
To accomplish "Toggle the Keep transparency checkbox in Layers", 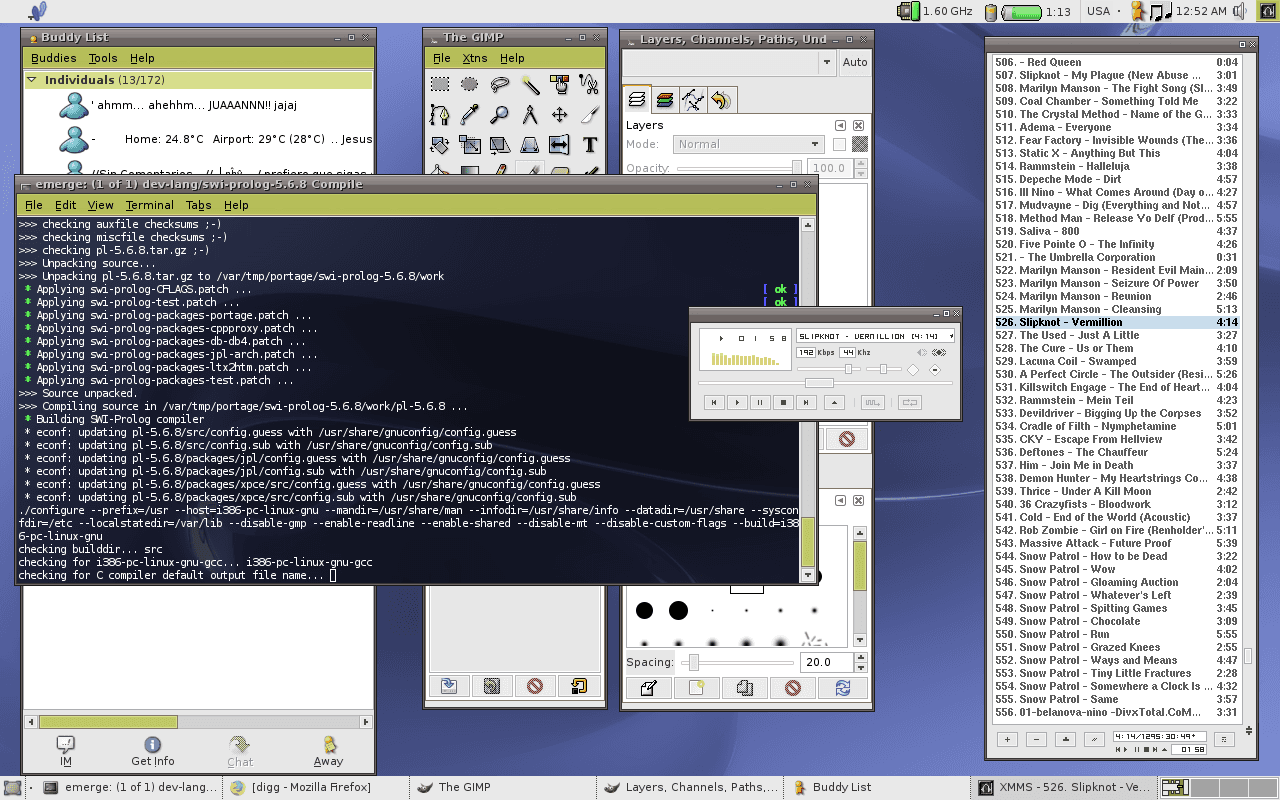I will pyautogui.click(x=839, y=145).
